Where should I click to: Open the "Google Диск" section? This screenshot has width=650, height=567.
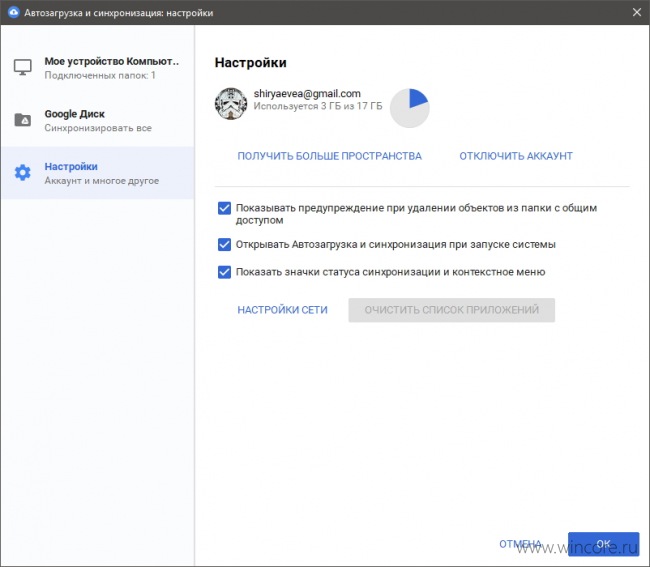[97, 120]
